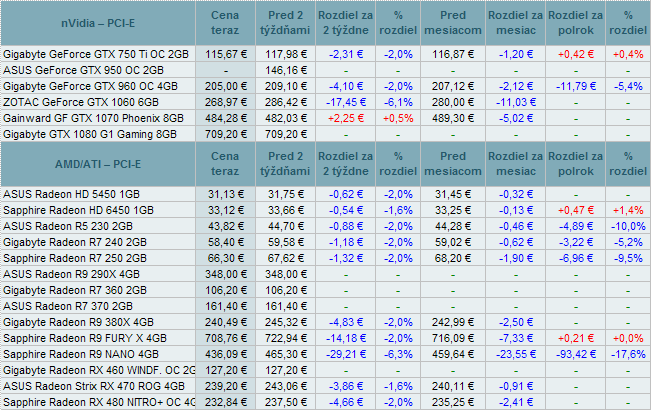Click the -29,21 € two-week difference
The height and width of the screenshot is (410, 651).
pos(346,354)
